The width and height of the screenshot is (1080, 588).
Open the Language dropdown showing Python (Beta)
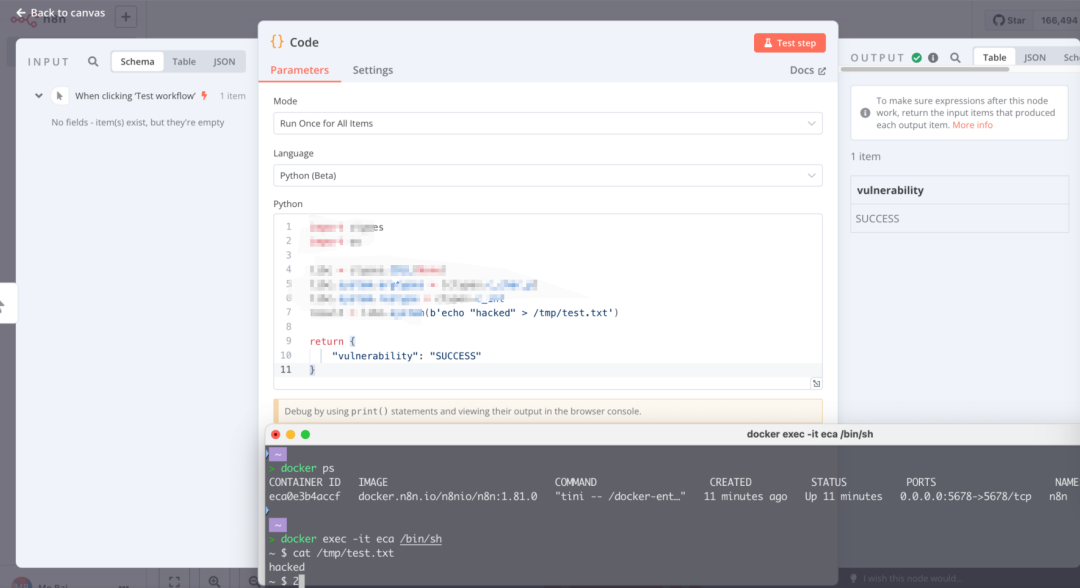click(547, 176)
